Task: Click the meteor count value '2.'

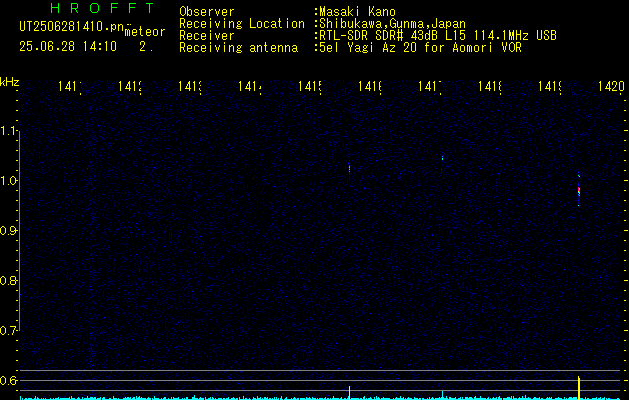Action: [146, 47]
